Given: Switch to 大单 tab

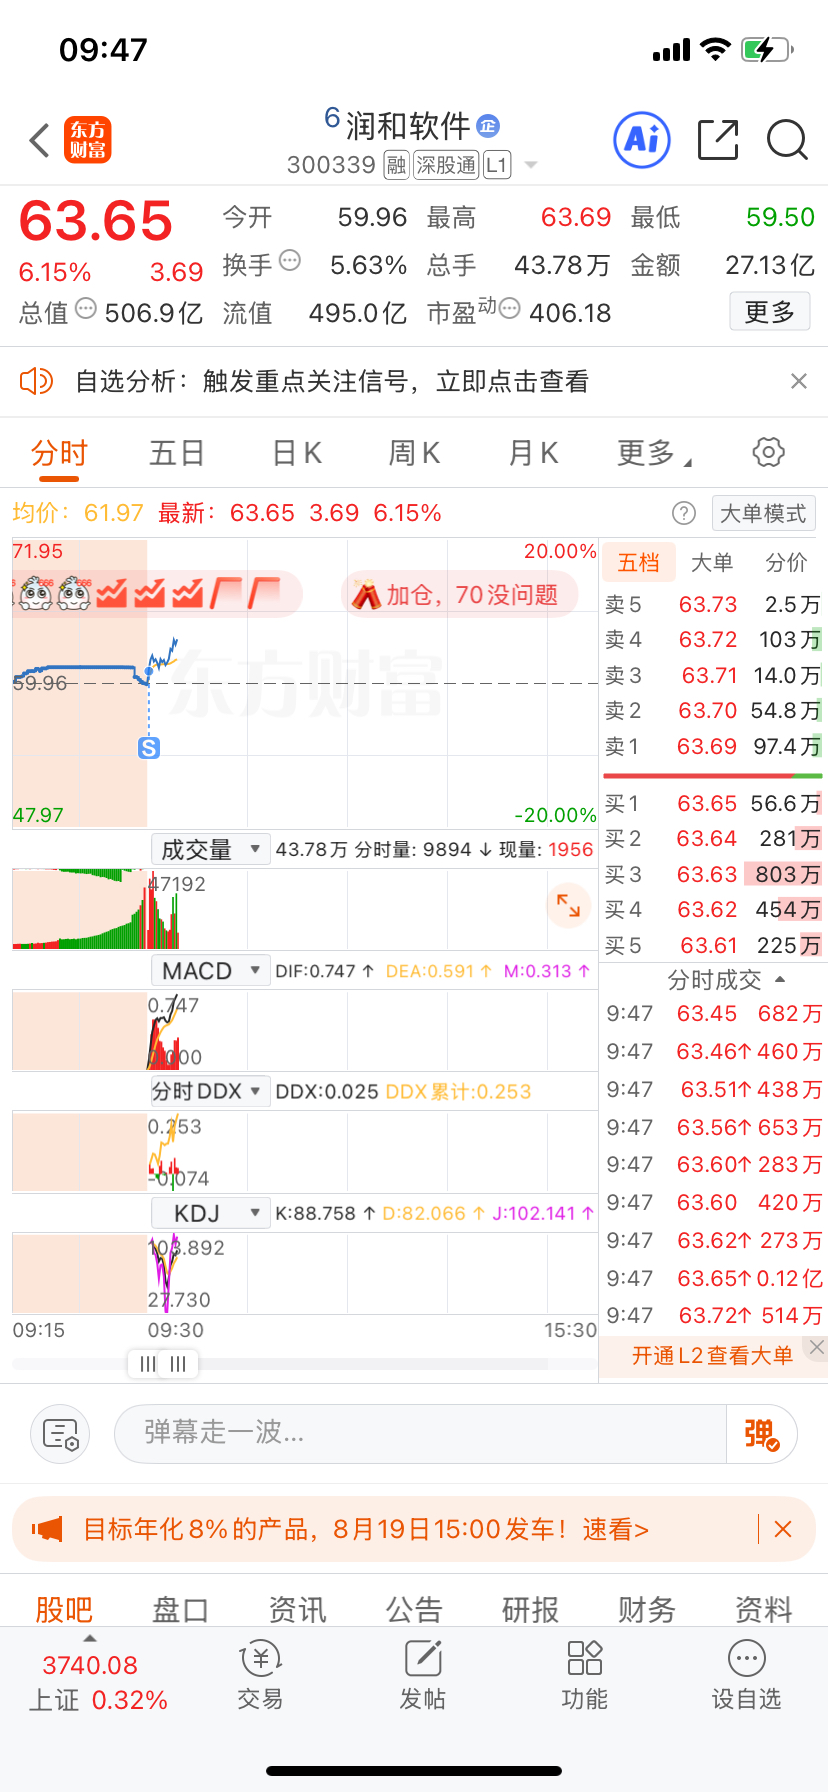Looking at the screenshot, I should (712, 563).
